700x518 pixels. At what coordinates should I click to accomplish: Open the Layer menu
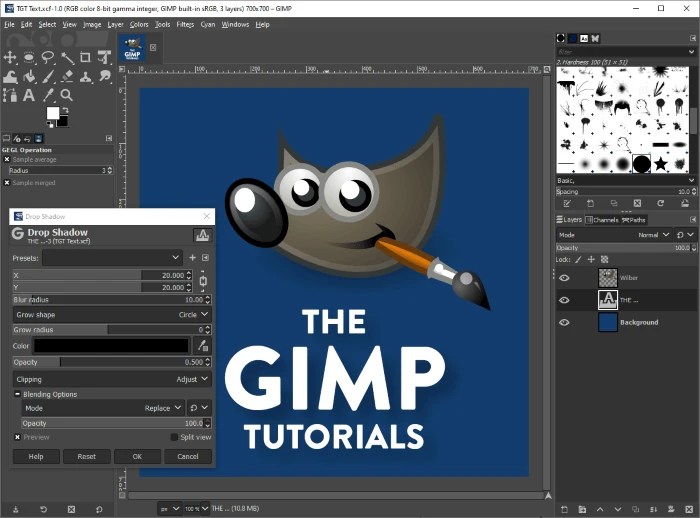tap(115, 25)
